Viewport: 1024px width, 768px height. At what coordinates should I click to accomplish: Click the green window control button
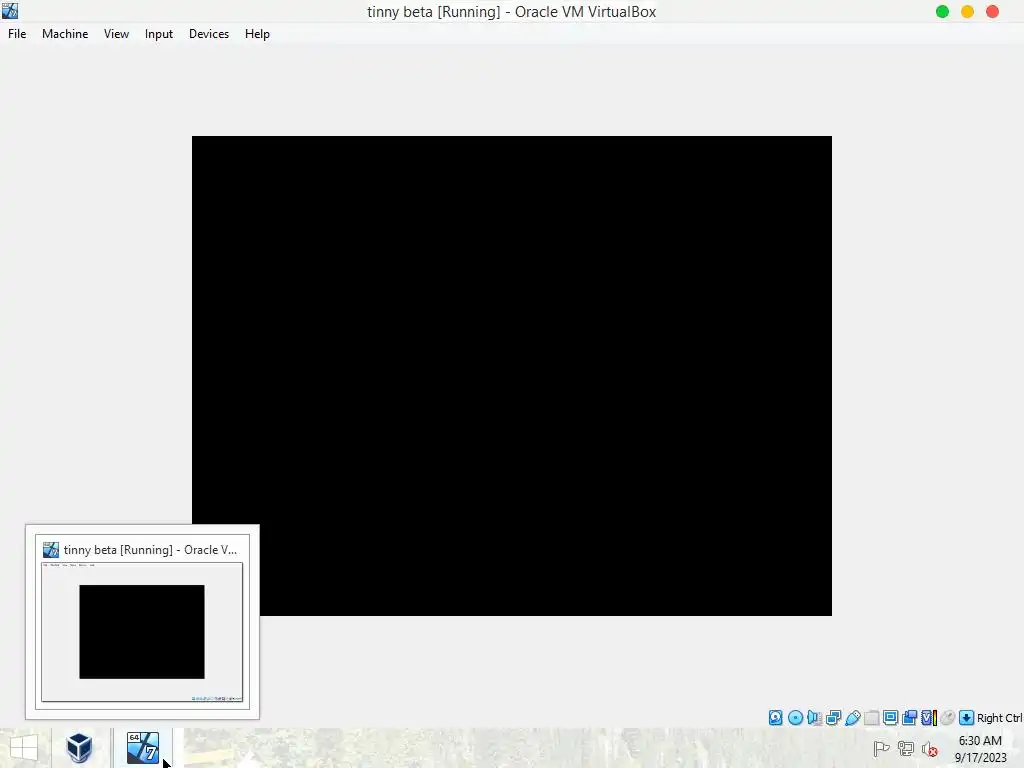coord(942,12)
